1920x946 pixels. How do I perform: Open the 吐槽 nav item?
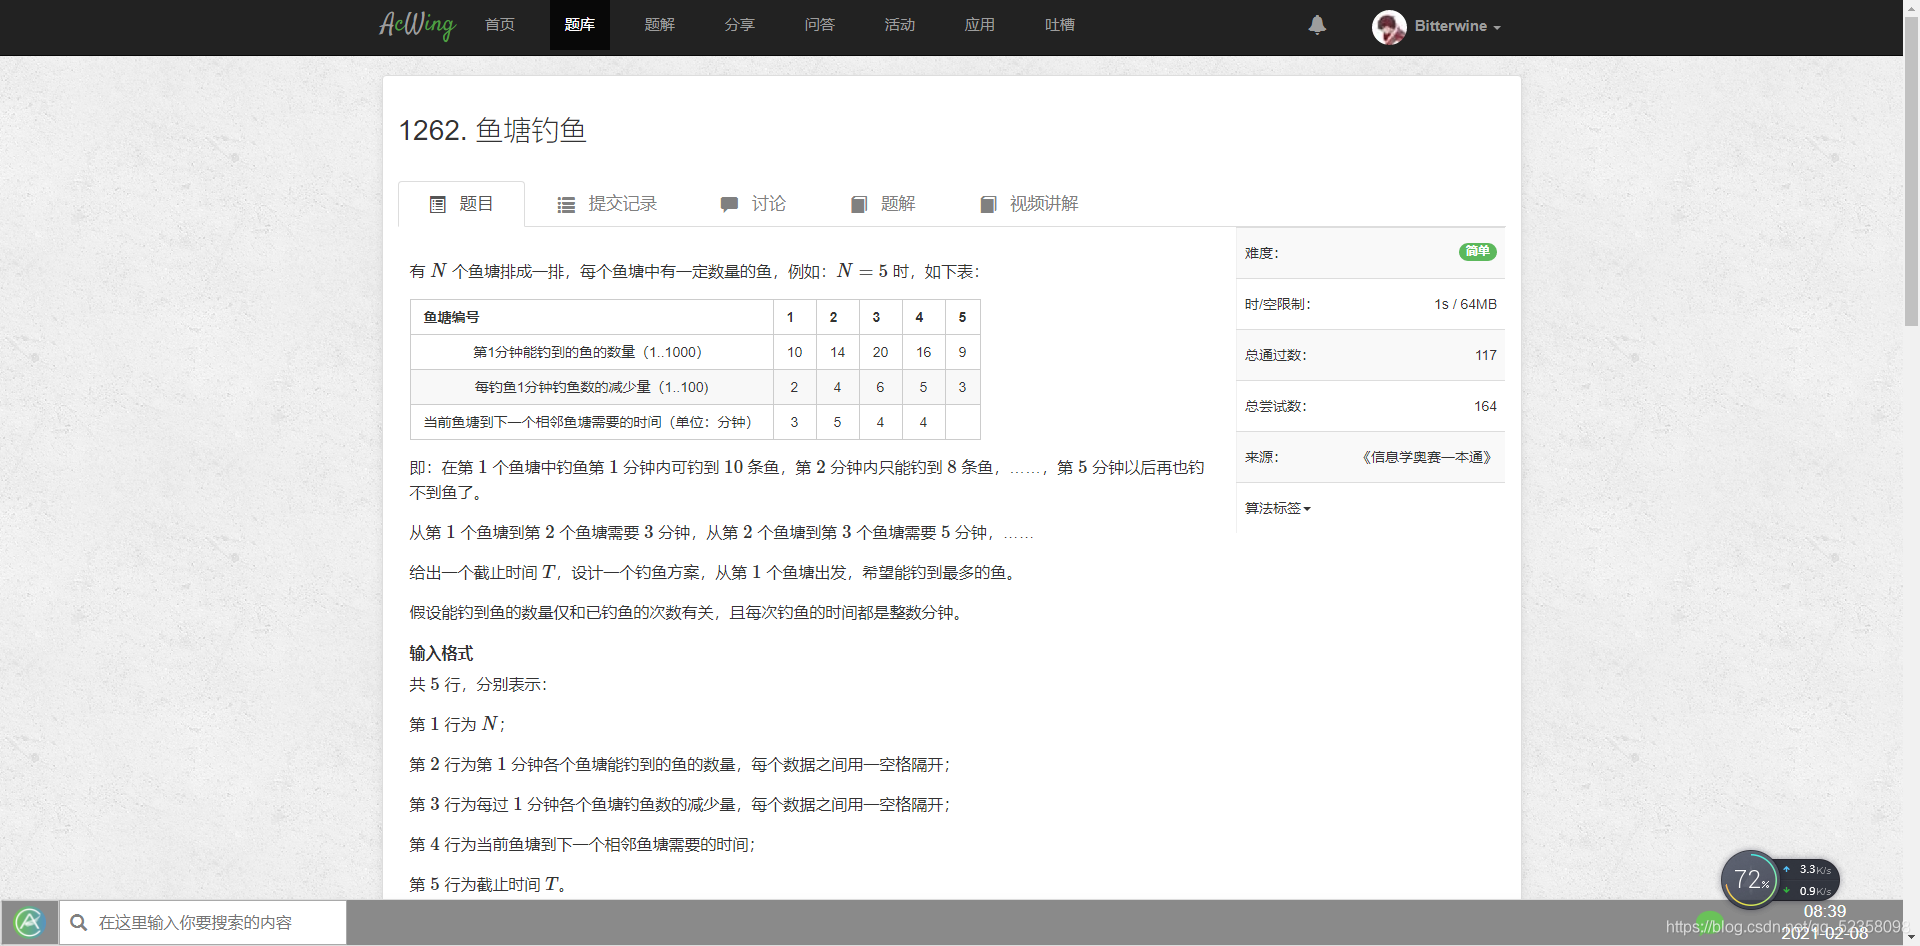tap(1060, 25)
